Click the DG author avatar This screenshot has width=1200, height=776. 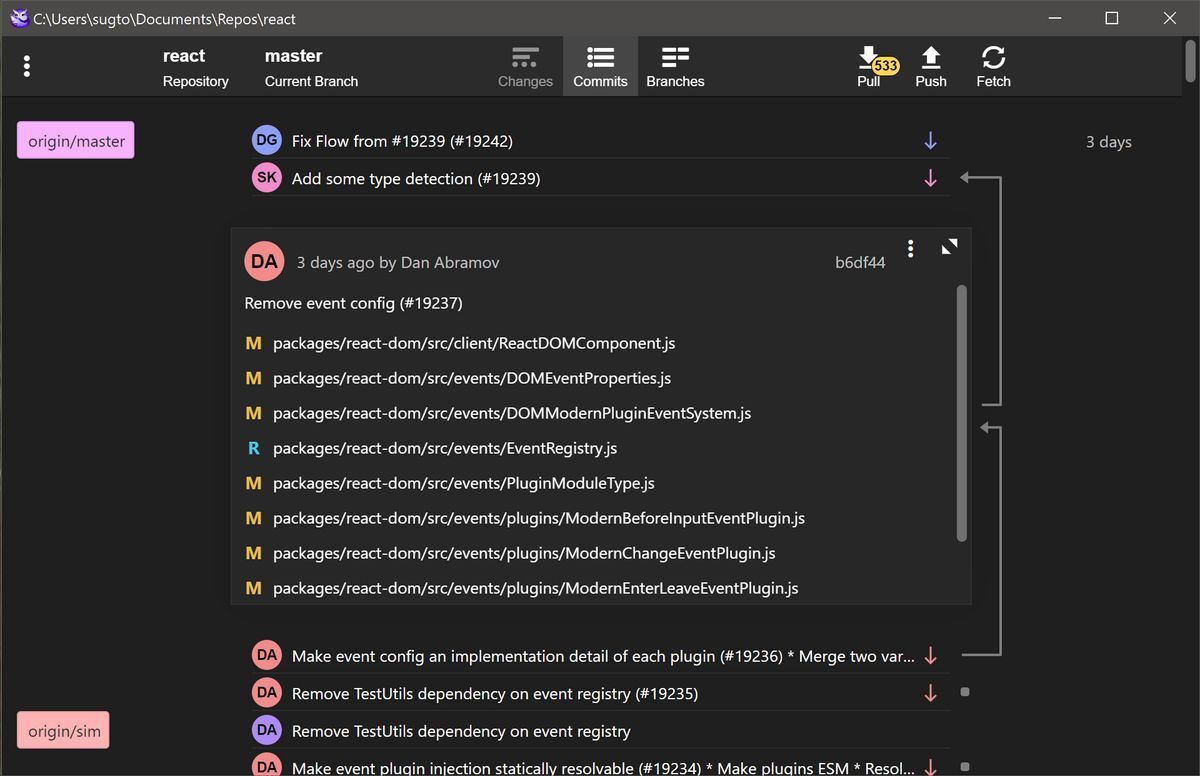tap(267, 141)
